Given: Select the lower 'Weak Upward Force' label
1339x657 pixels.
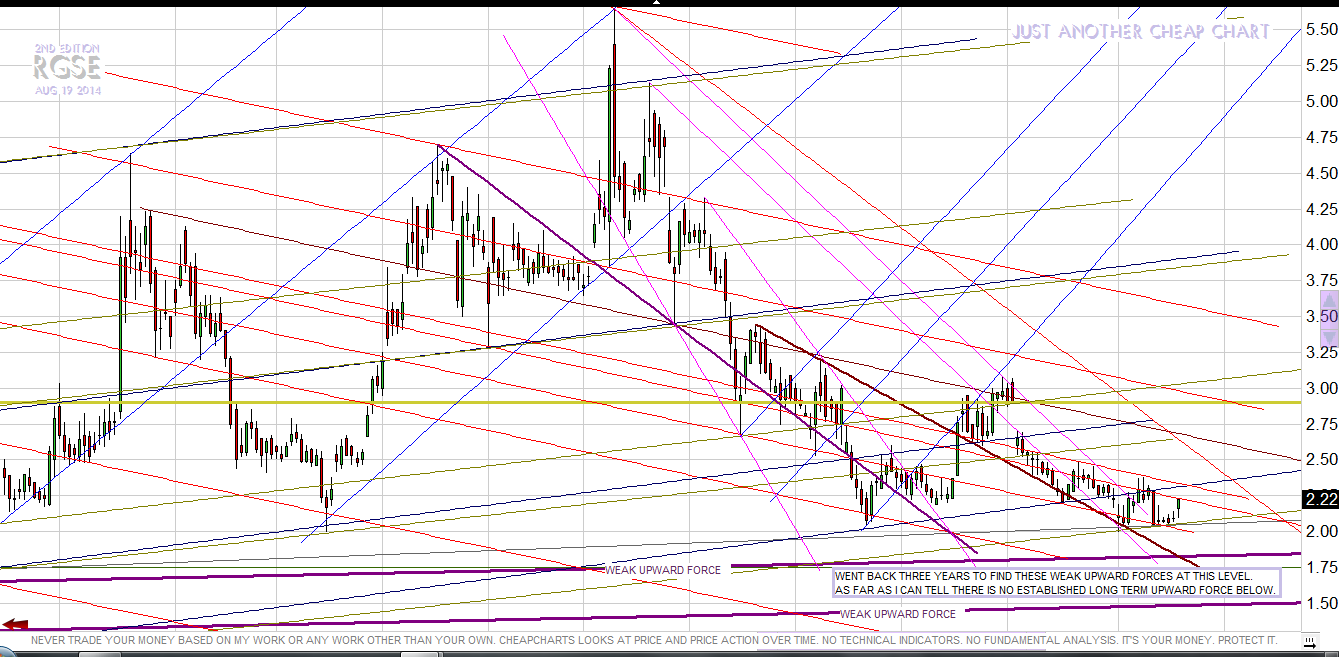Looking at the screenshot, I should coord(898,614).
